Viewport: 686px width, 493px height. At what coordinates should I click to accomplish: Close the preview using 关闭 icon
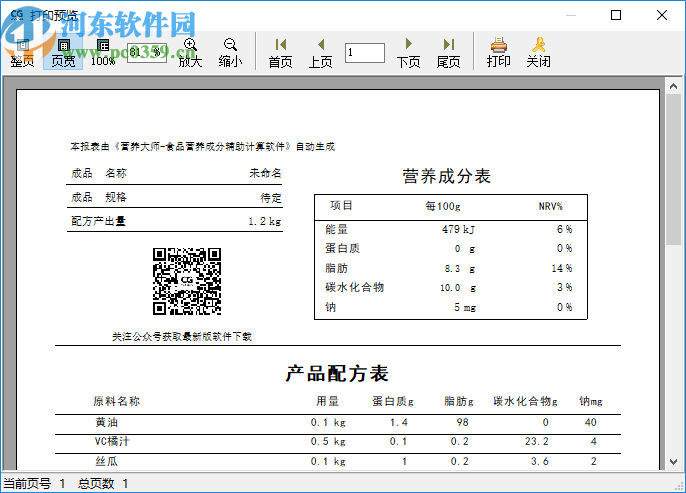pyautogui.click(x=538, y=52)
